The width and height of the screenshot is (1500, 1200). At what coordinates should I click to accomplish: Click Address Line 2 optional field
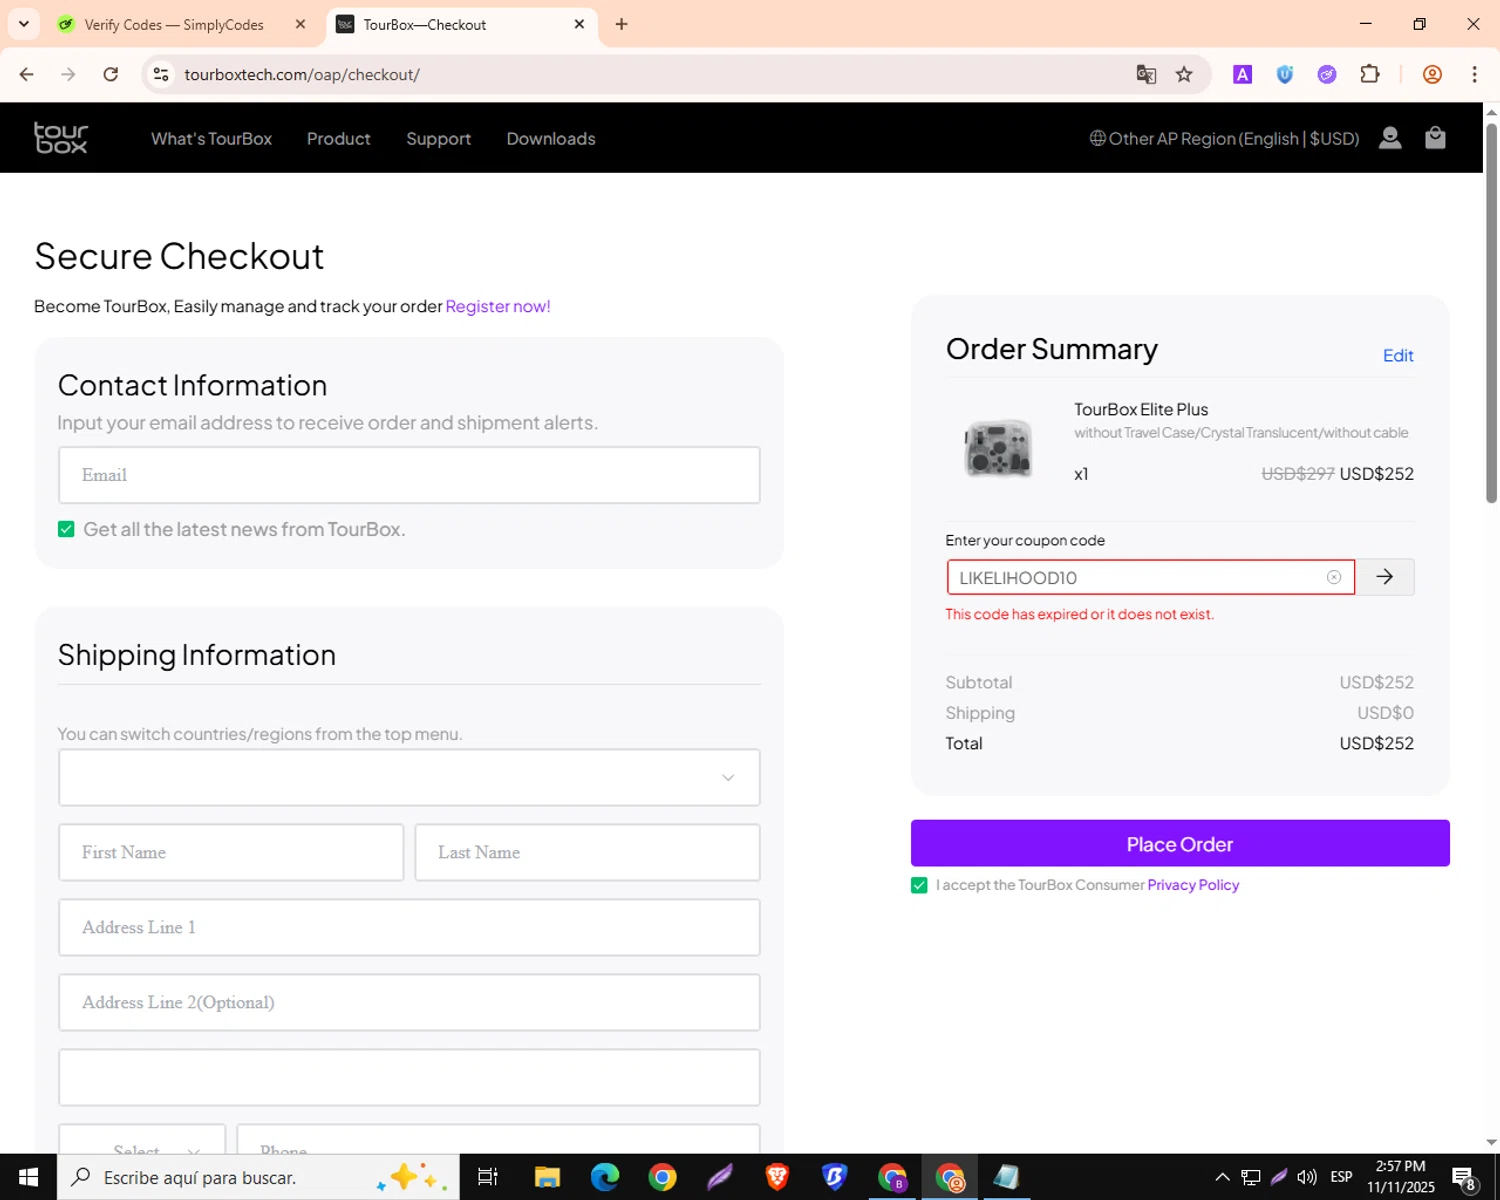point(409,1002)
